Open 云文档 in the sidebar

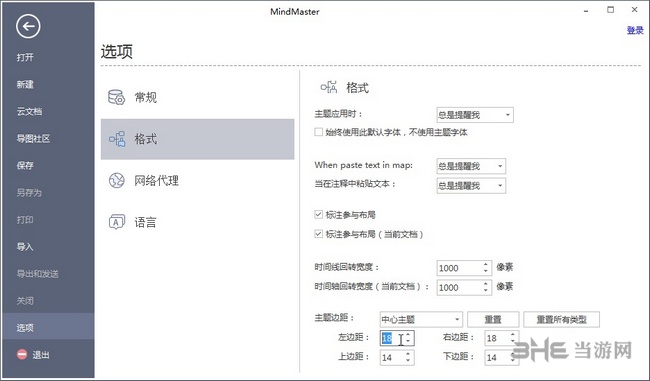point(29,111)
